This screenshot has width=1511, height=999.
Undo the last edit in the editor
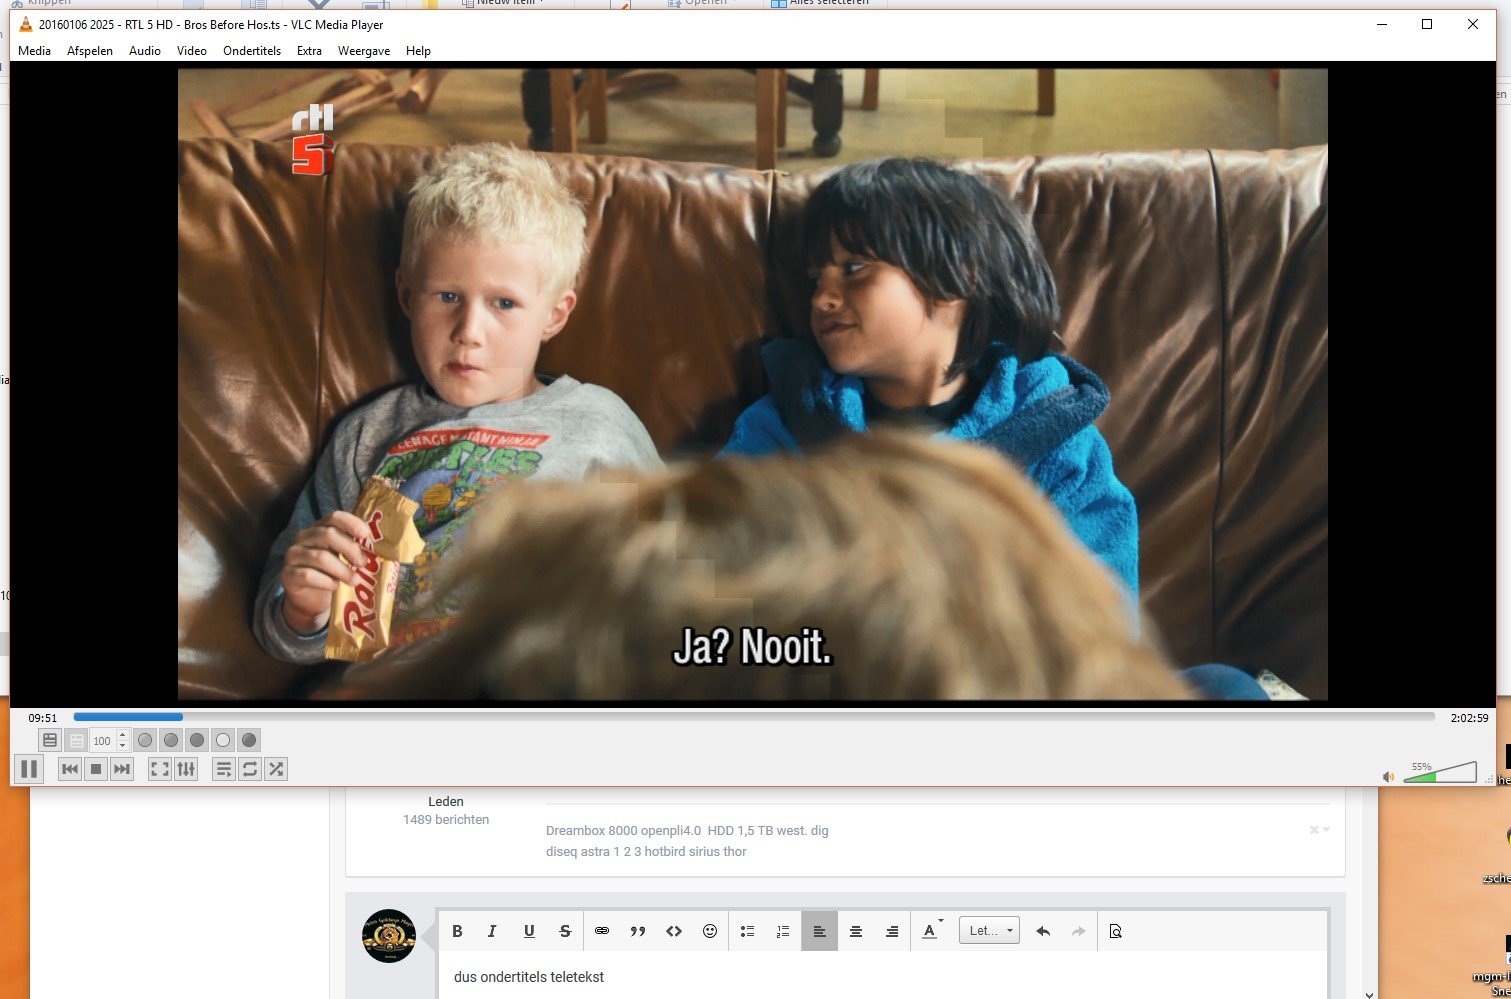point(1043,931)
